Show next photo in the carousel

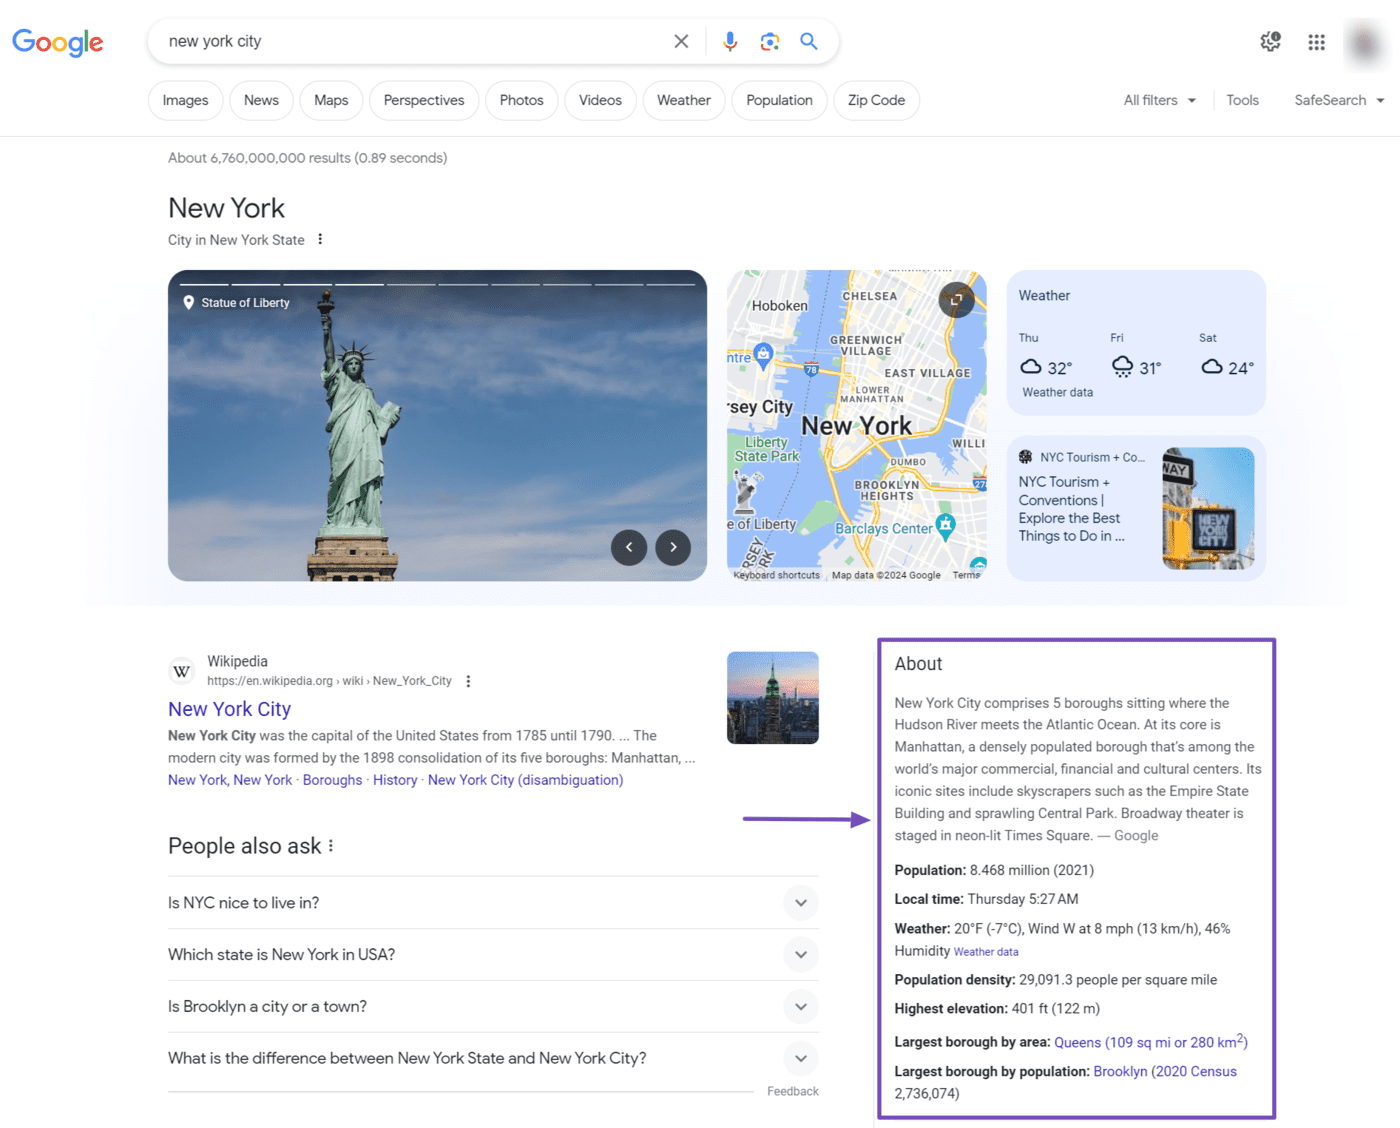pyautogui.click(x=673, y=547)
